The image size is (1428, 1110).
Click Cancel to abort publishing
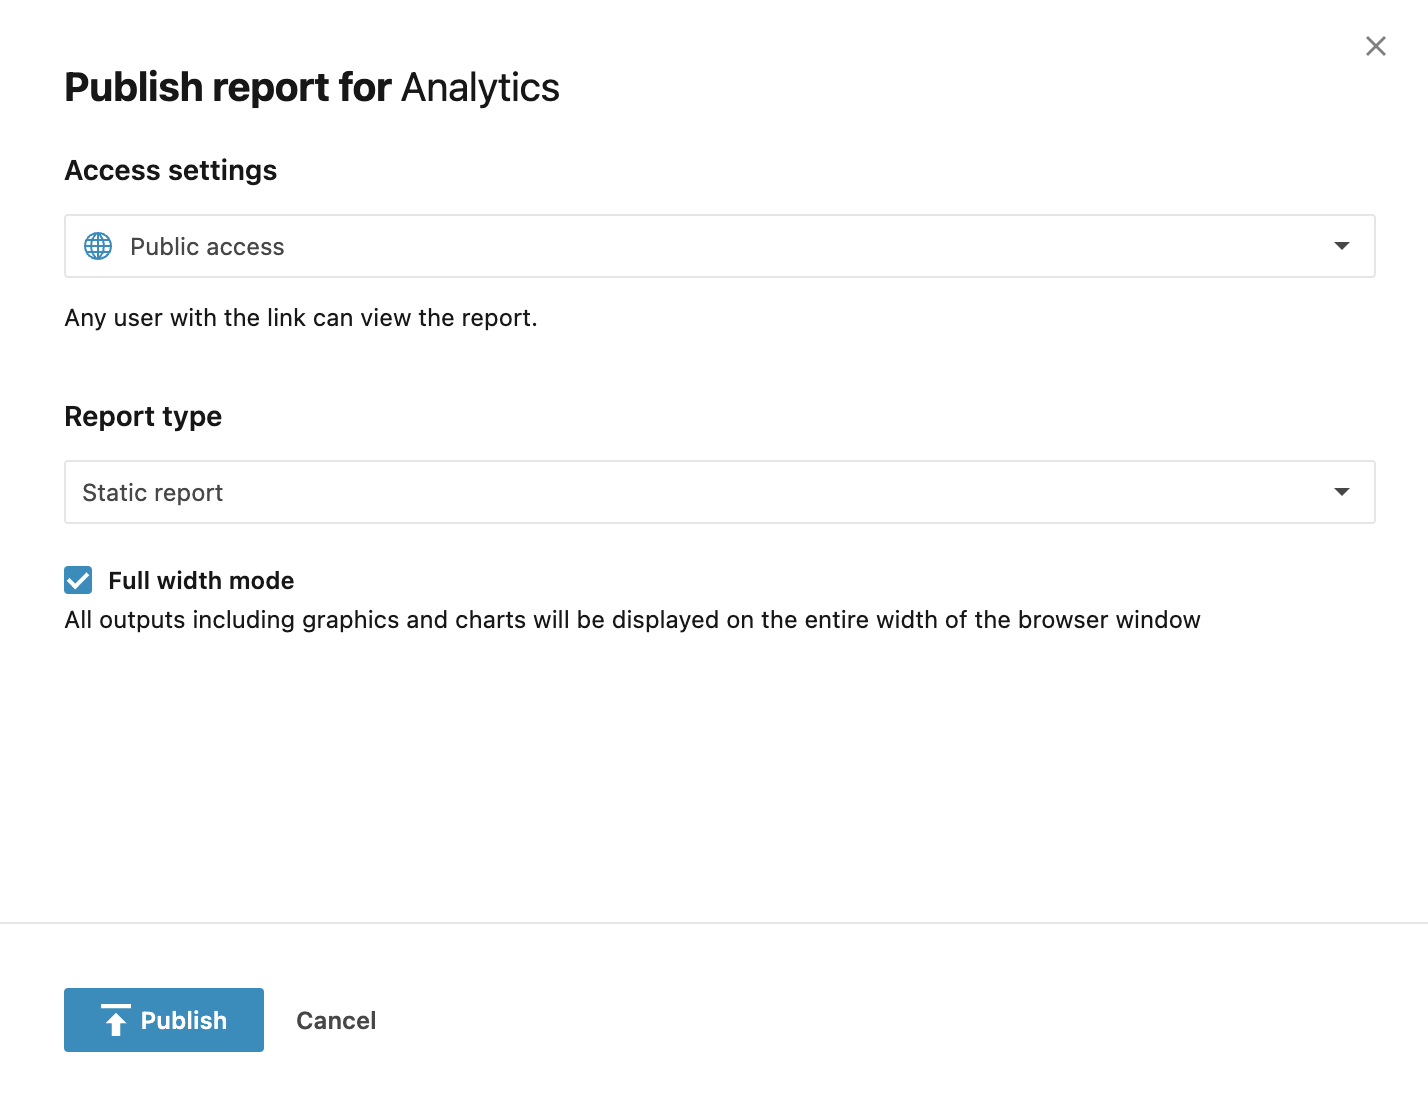coord(335,1019)
